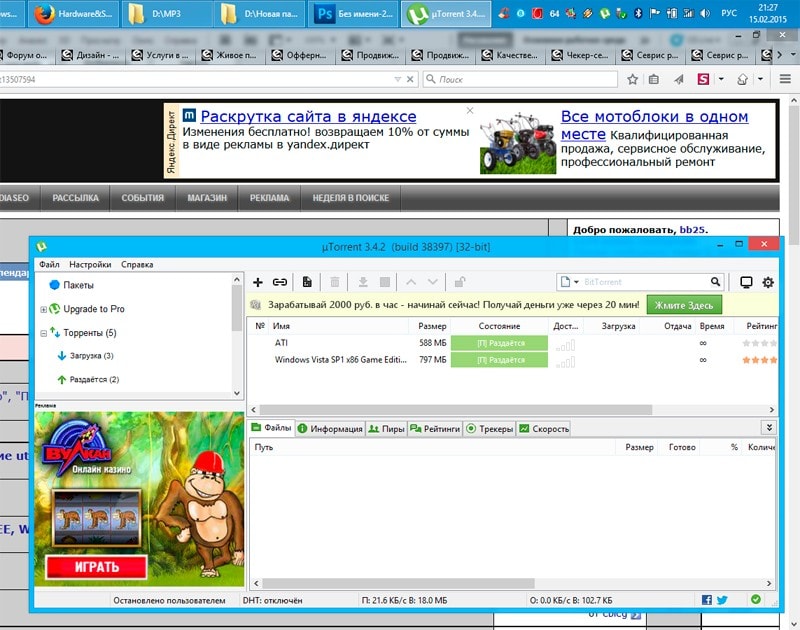Click Add Torrent from URL link icon
This screenshot has height=630, width=800.
click(280, 282)
